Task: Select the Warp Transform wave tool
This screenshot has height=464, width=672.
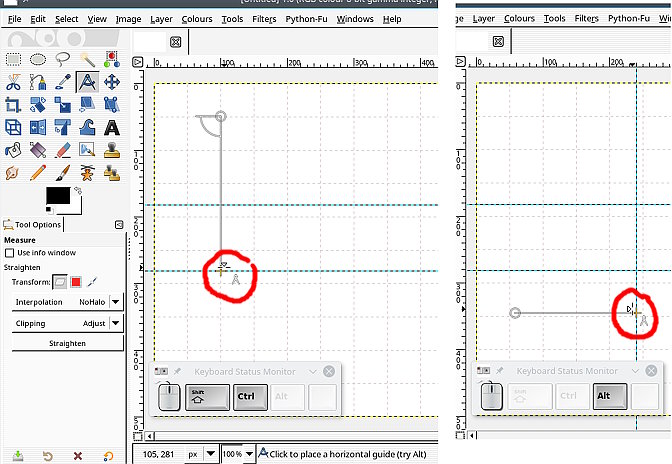Action: pos(87,127)
